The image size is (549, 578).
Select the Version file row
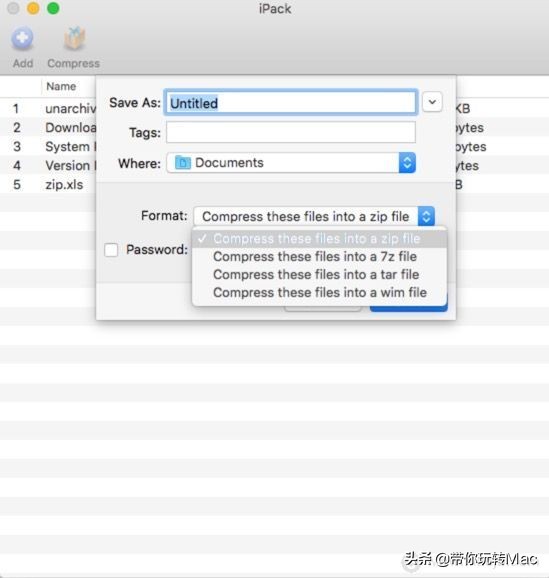click(48, 166)
